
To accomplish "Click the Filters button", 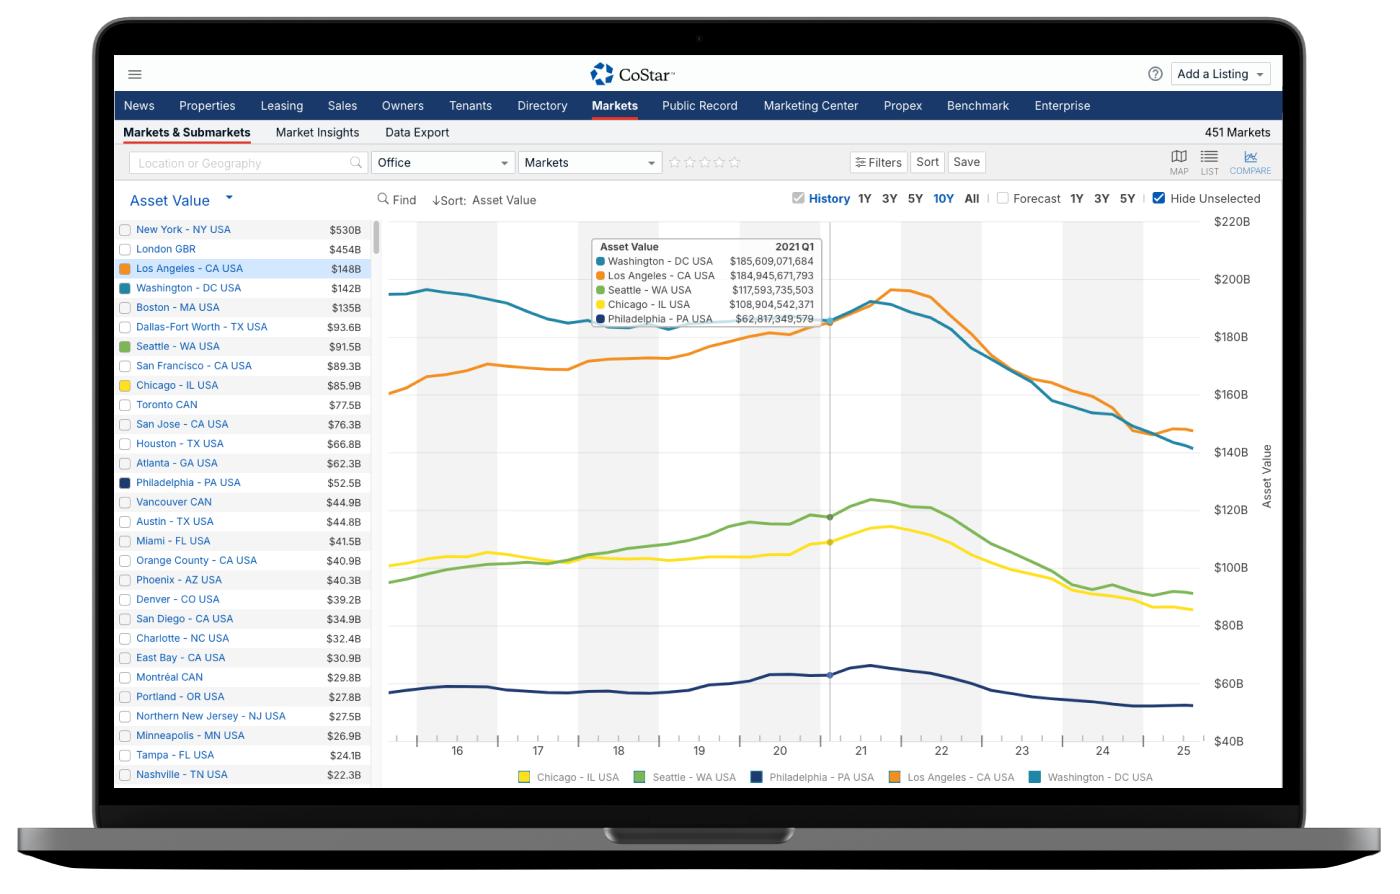I will point(878,162).
